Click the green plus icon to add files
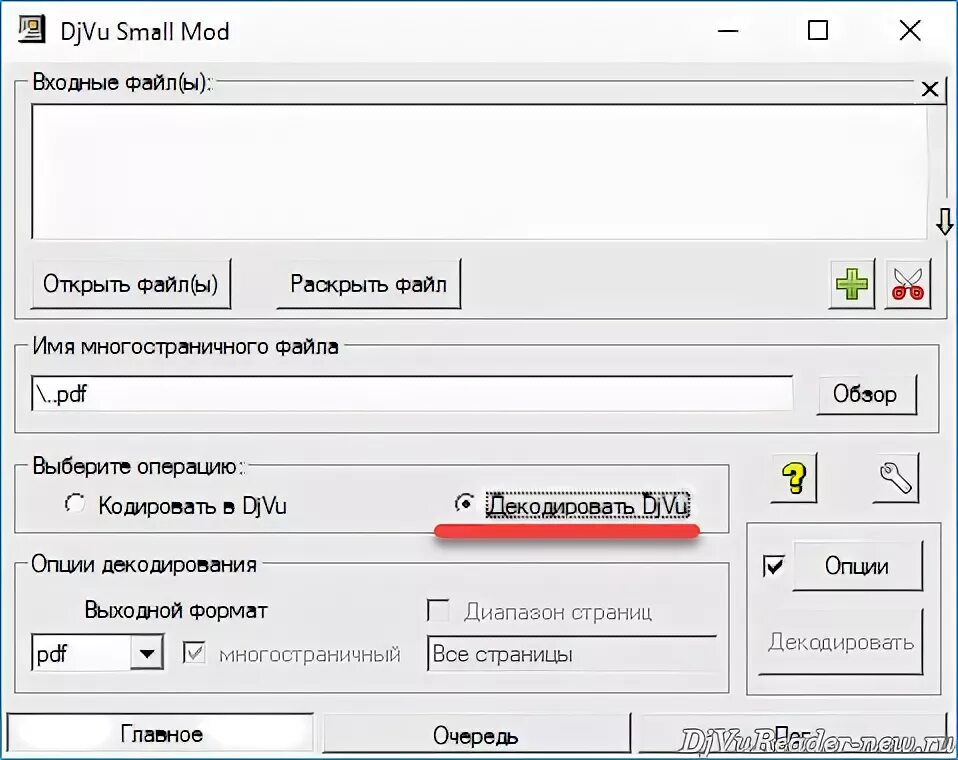 [x=850, y=284]
